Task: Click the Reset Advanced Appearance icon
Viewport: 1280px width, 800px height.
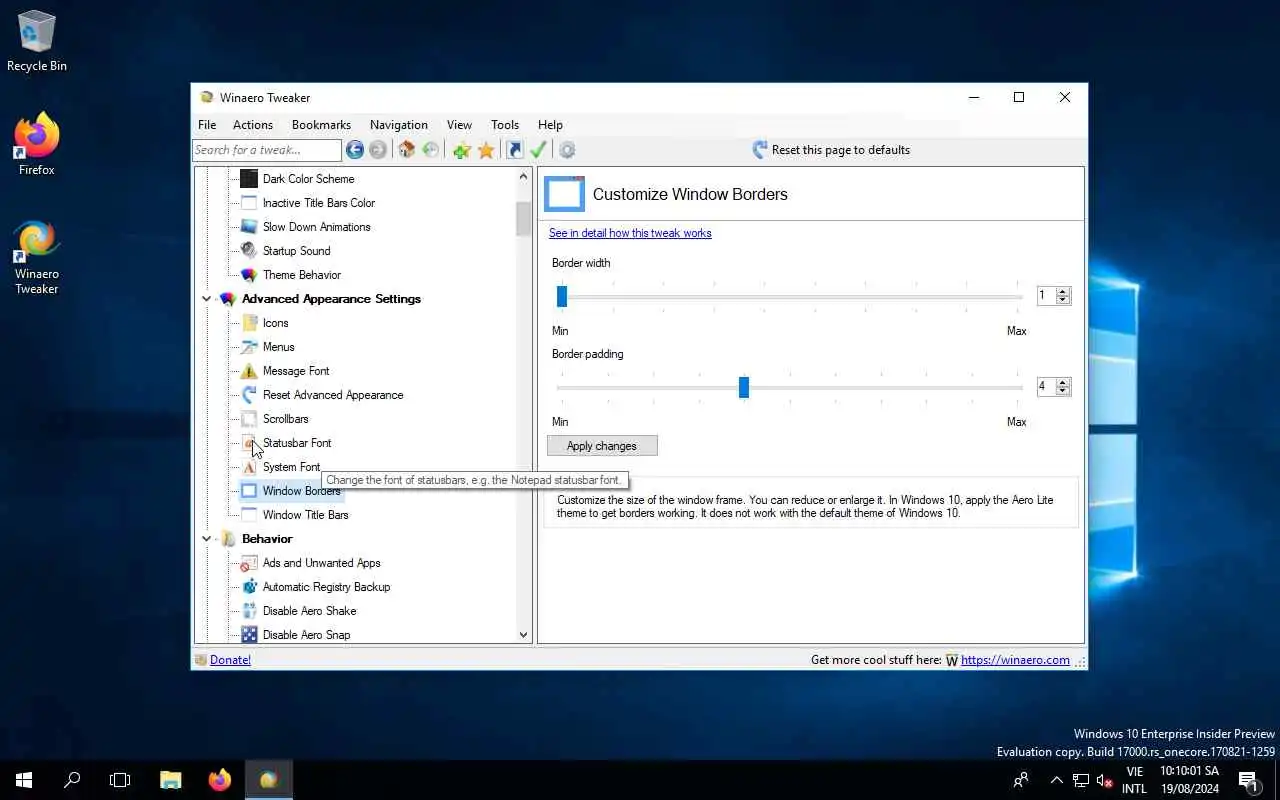Action: pos(249,395)
